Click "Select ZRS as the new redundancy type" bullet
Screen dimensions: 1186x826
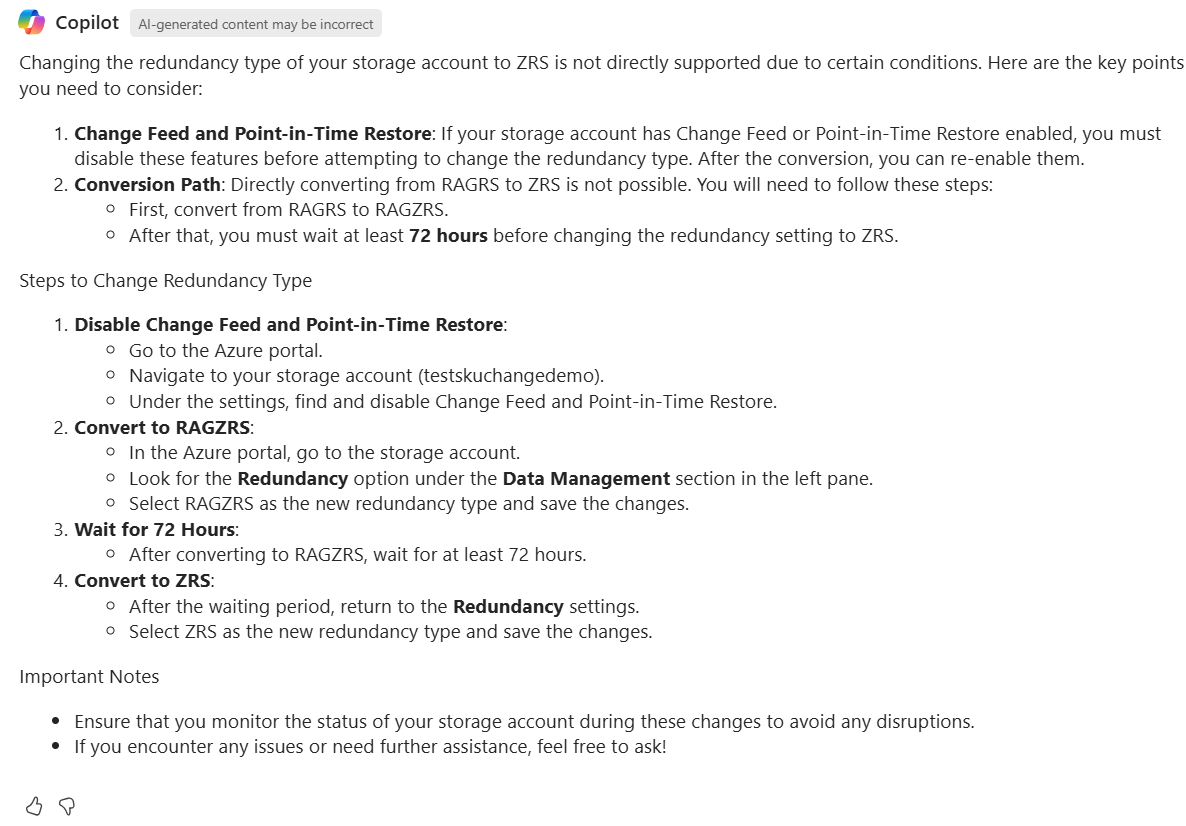click(x=390, y=631)
